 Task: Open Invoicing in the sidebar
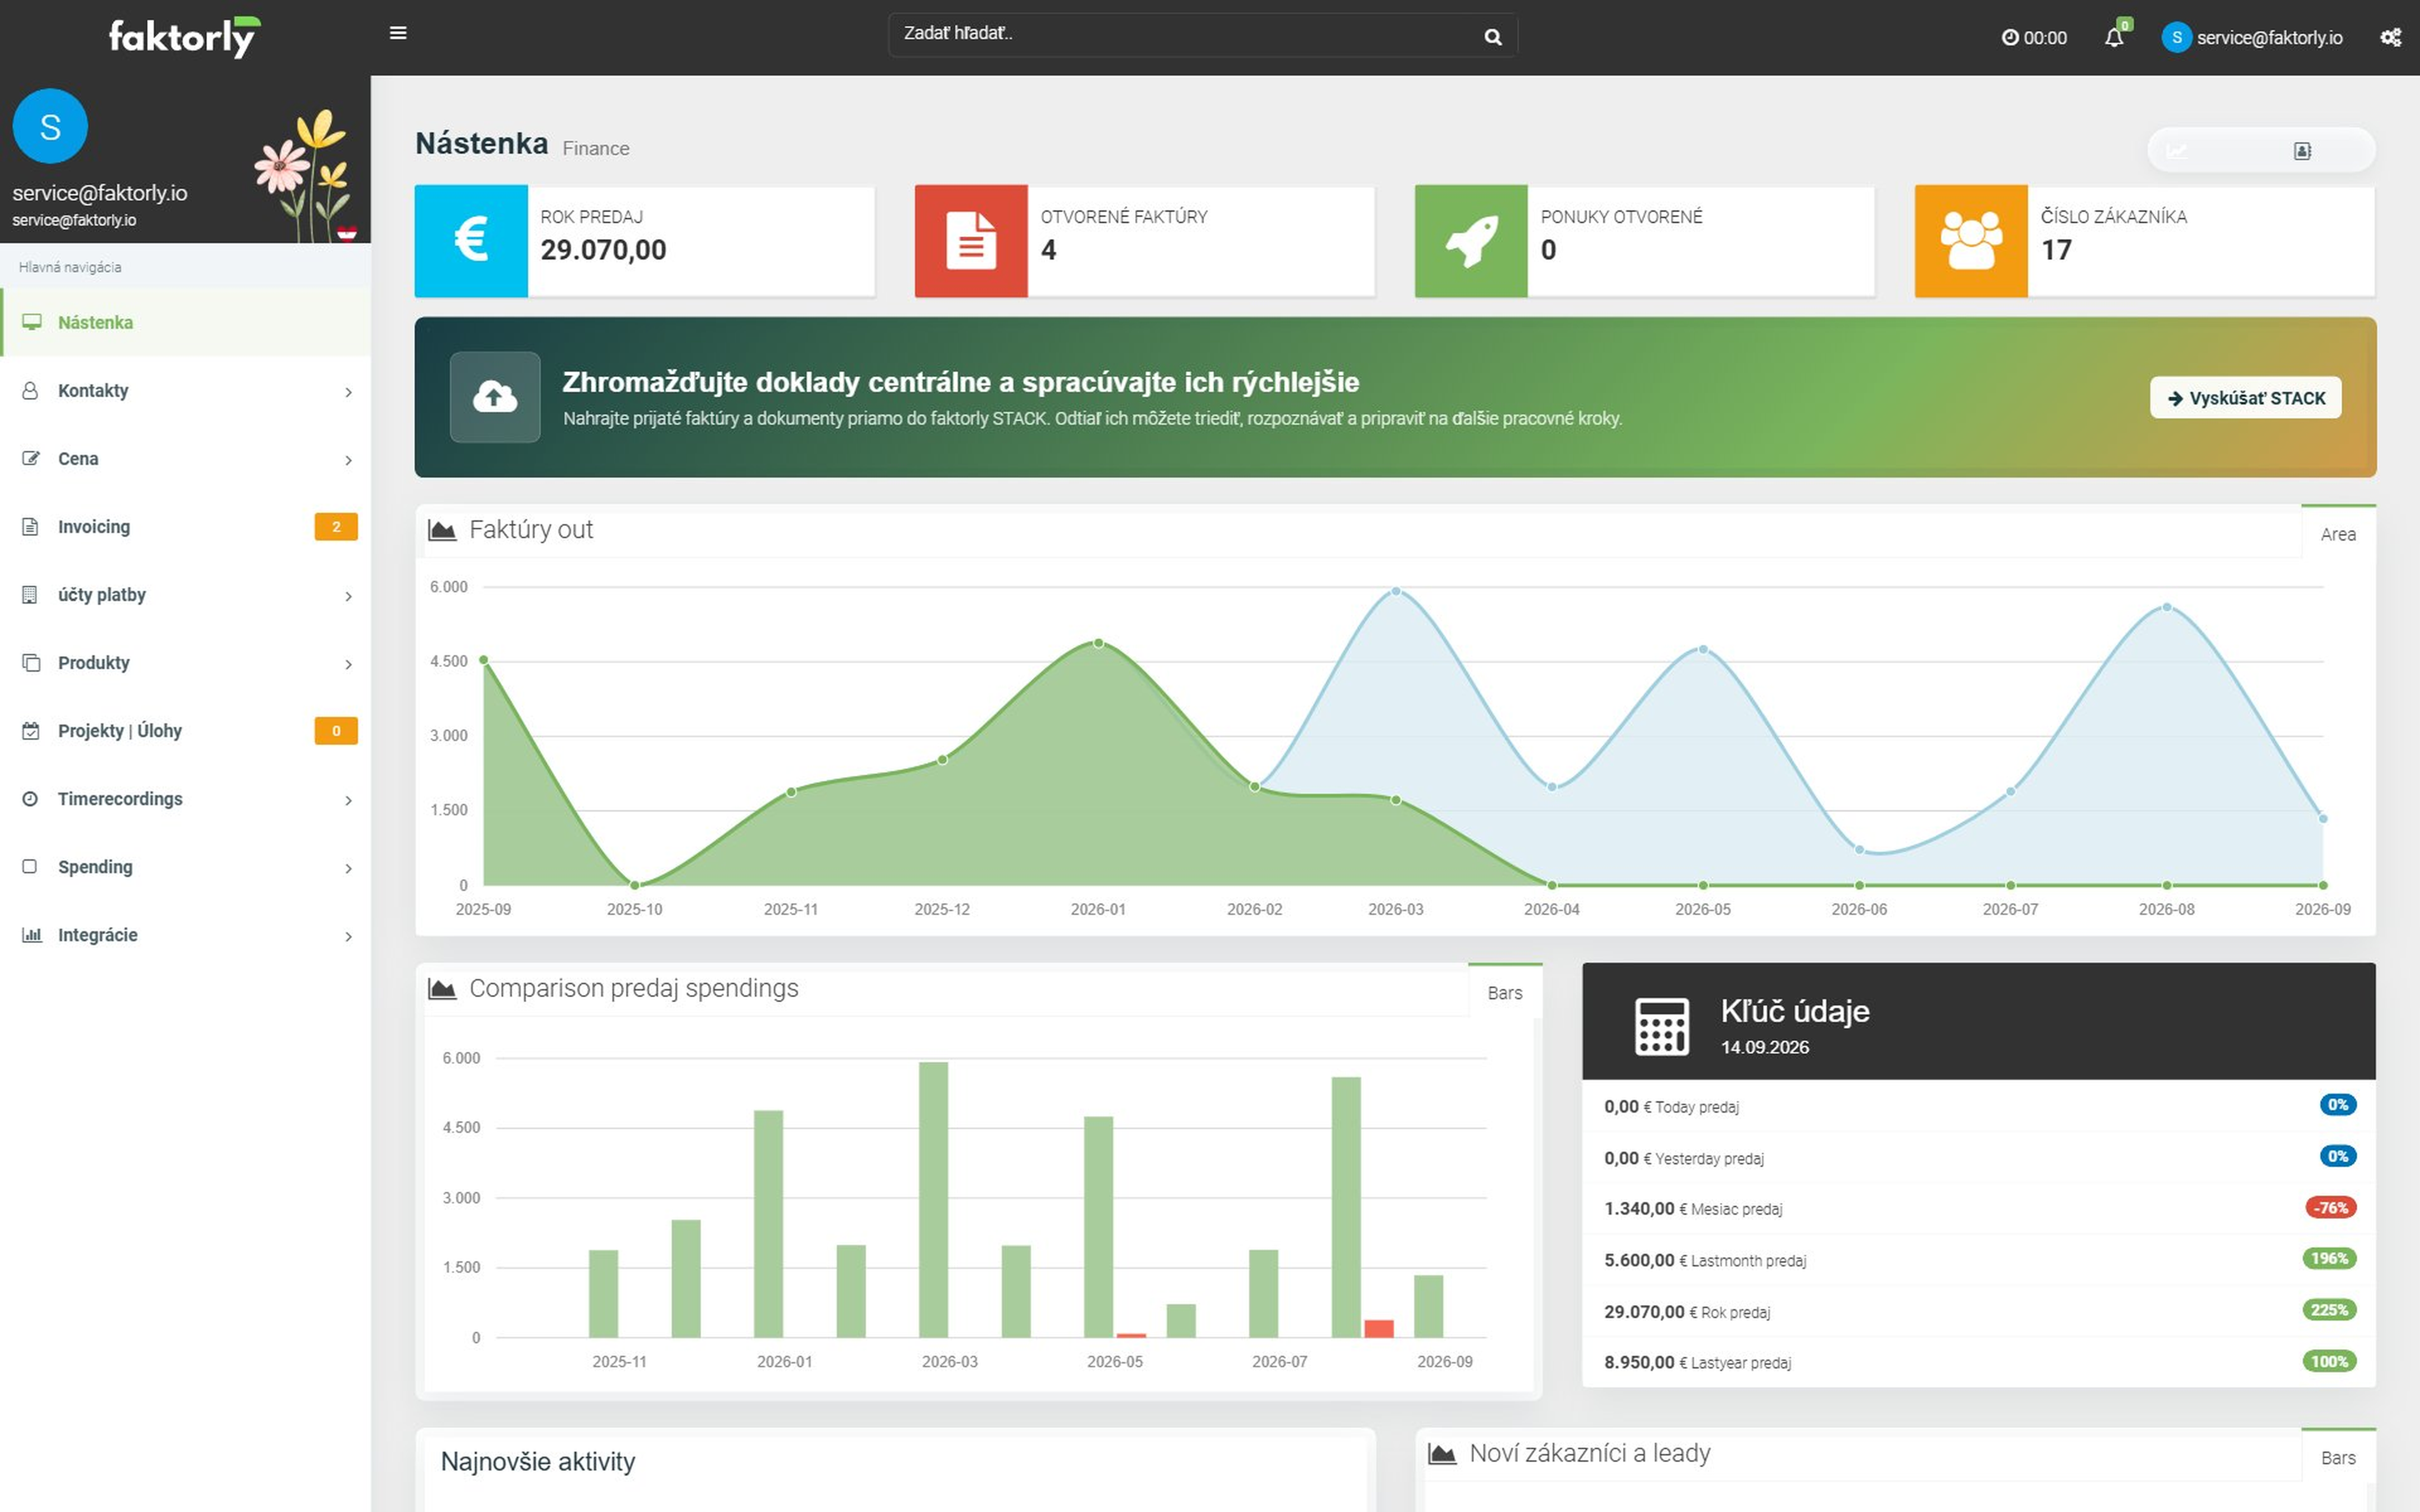(x=185, y=527)
